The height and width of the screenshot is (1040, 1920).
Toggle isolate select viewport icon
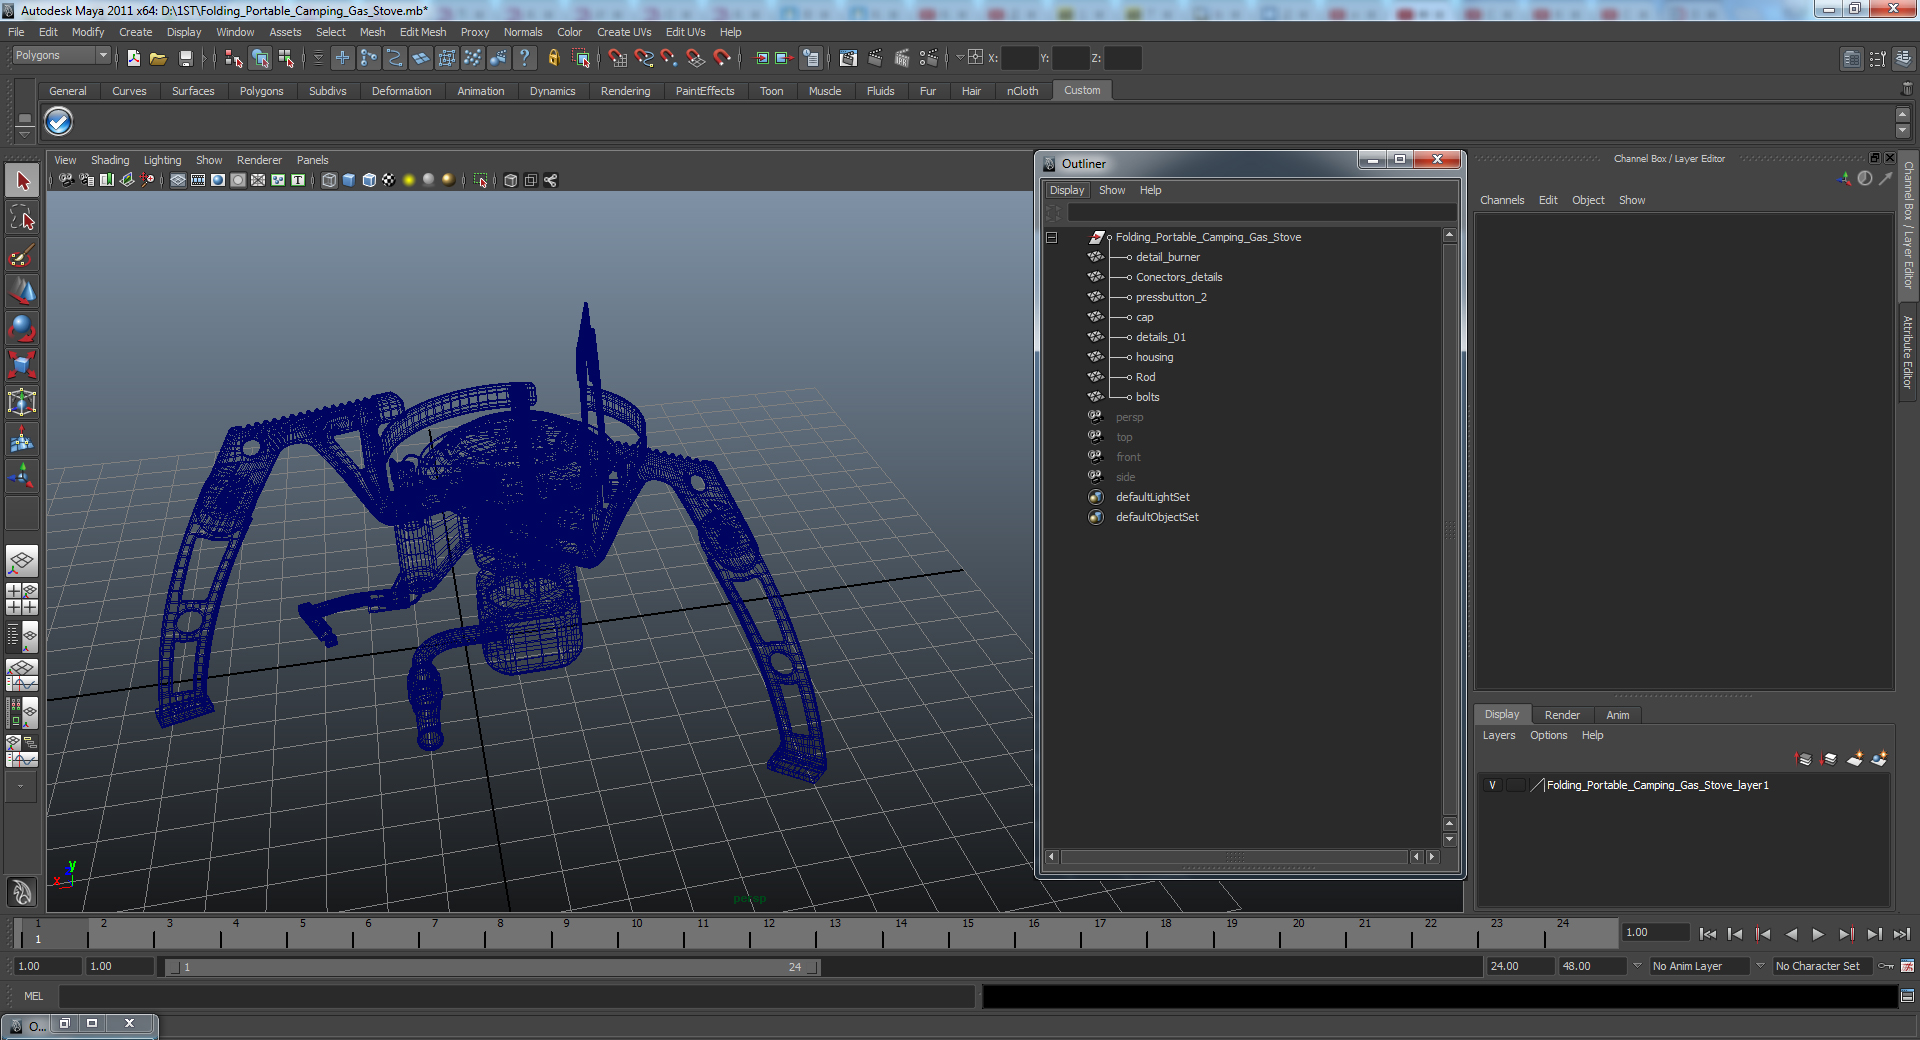(x=480, y=180)
